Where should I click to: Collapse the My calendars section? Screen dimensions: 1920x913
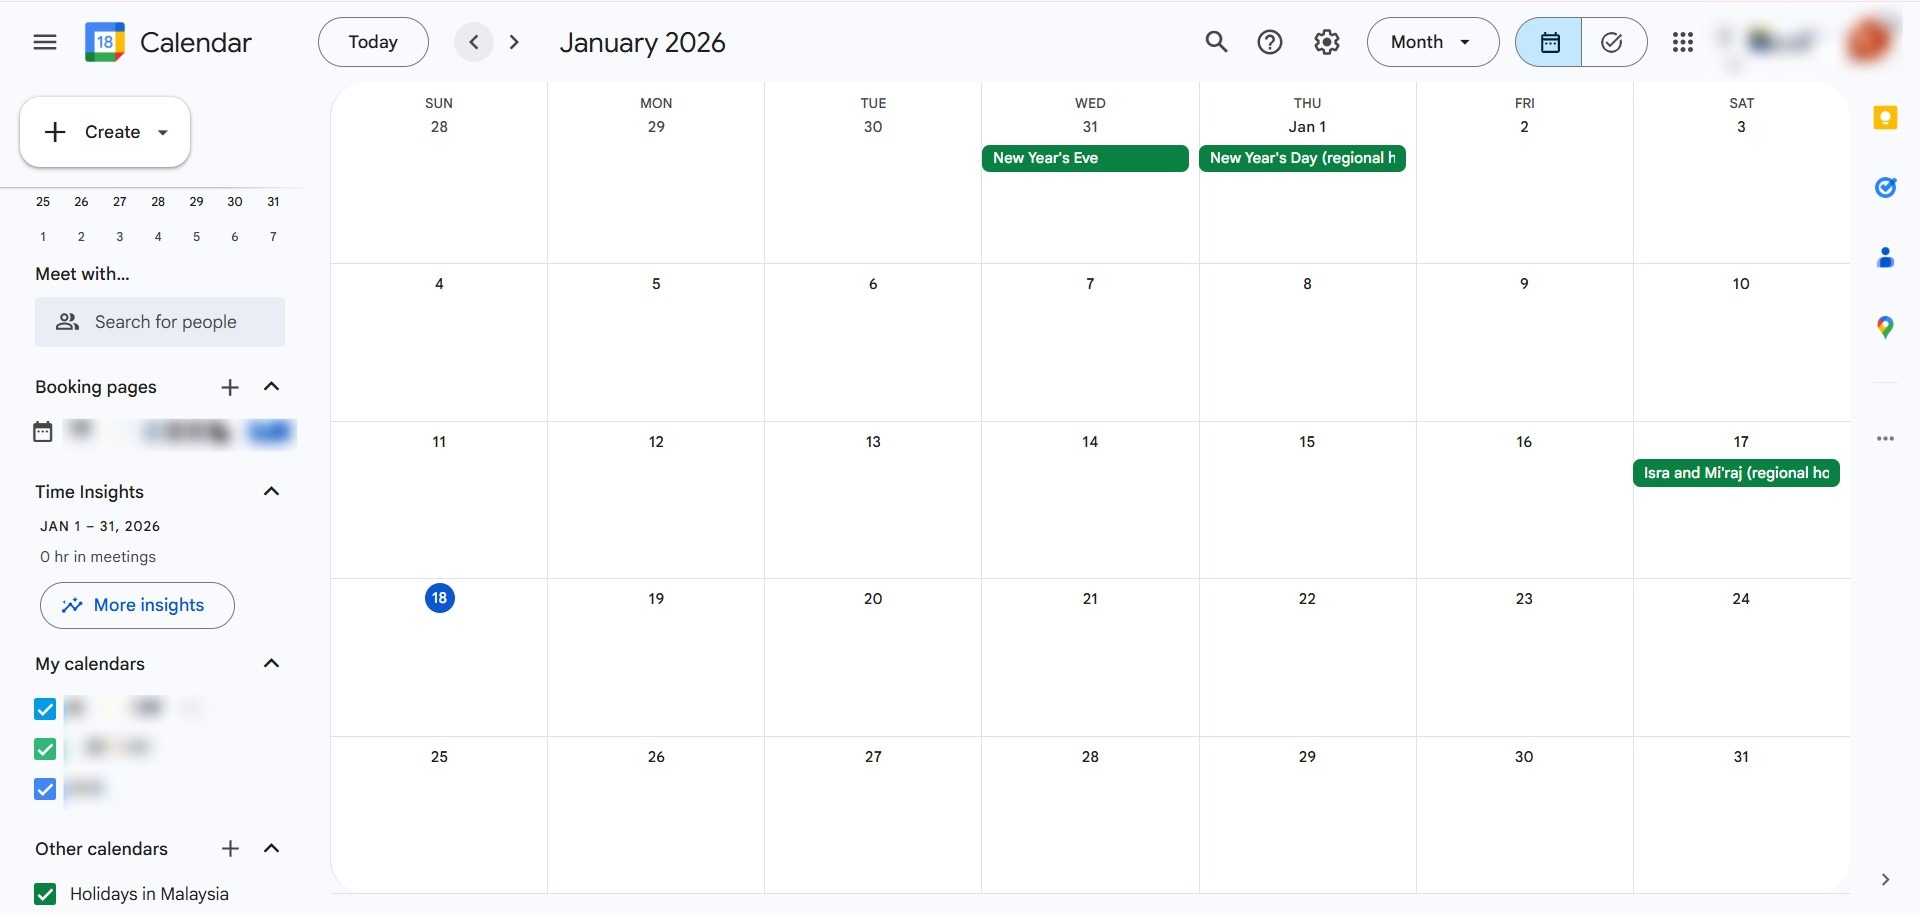271,664
